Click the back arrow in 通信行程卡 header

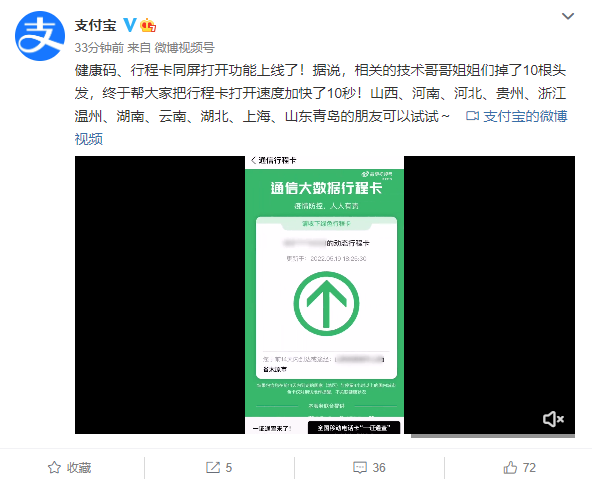253,160
